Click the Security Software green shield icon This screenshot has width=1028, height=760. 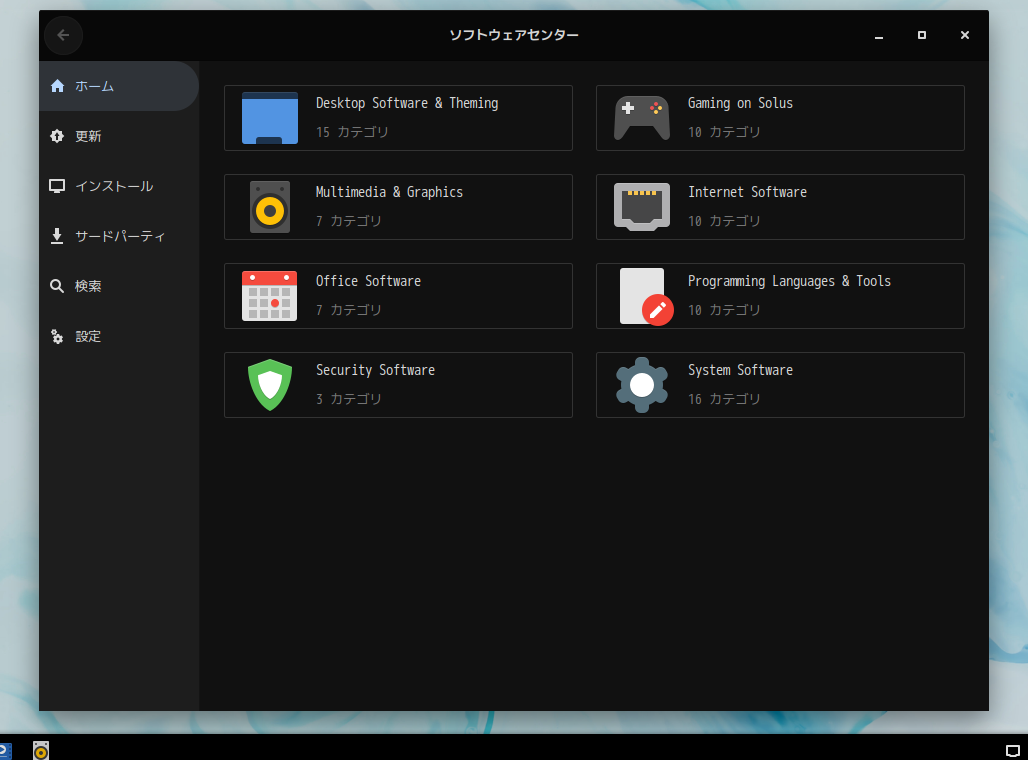pos(269,385)
